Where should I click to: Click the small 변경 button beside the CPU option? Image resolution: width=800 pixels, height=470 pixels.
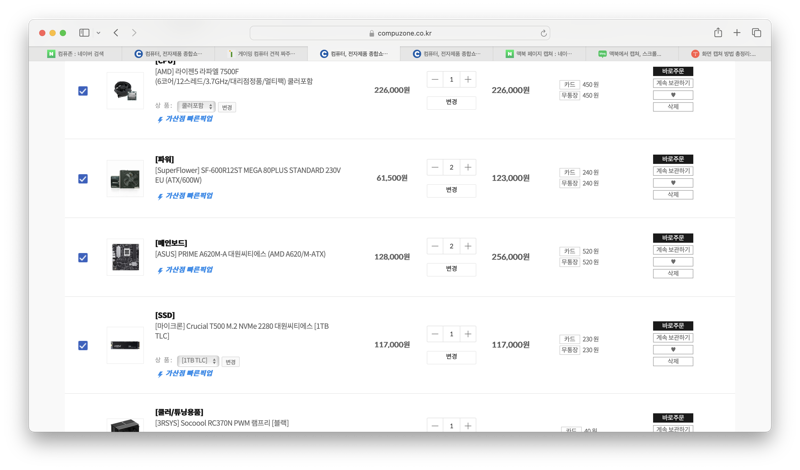click(x=227, y=107)
